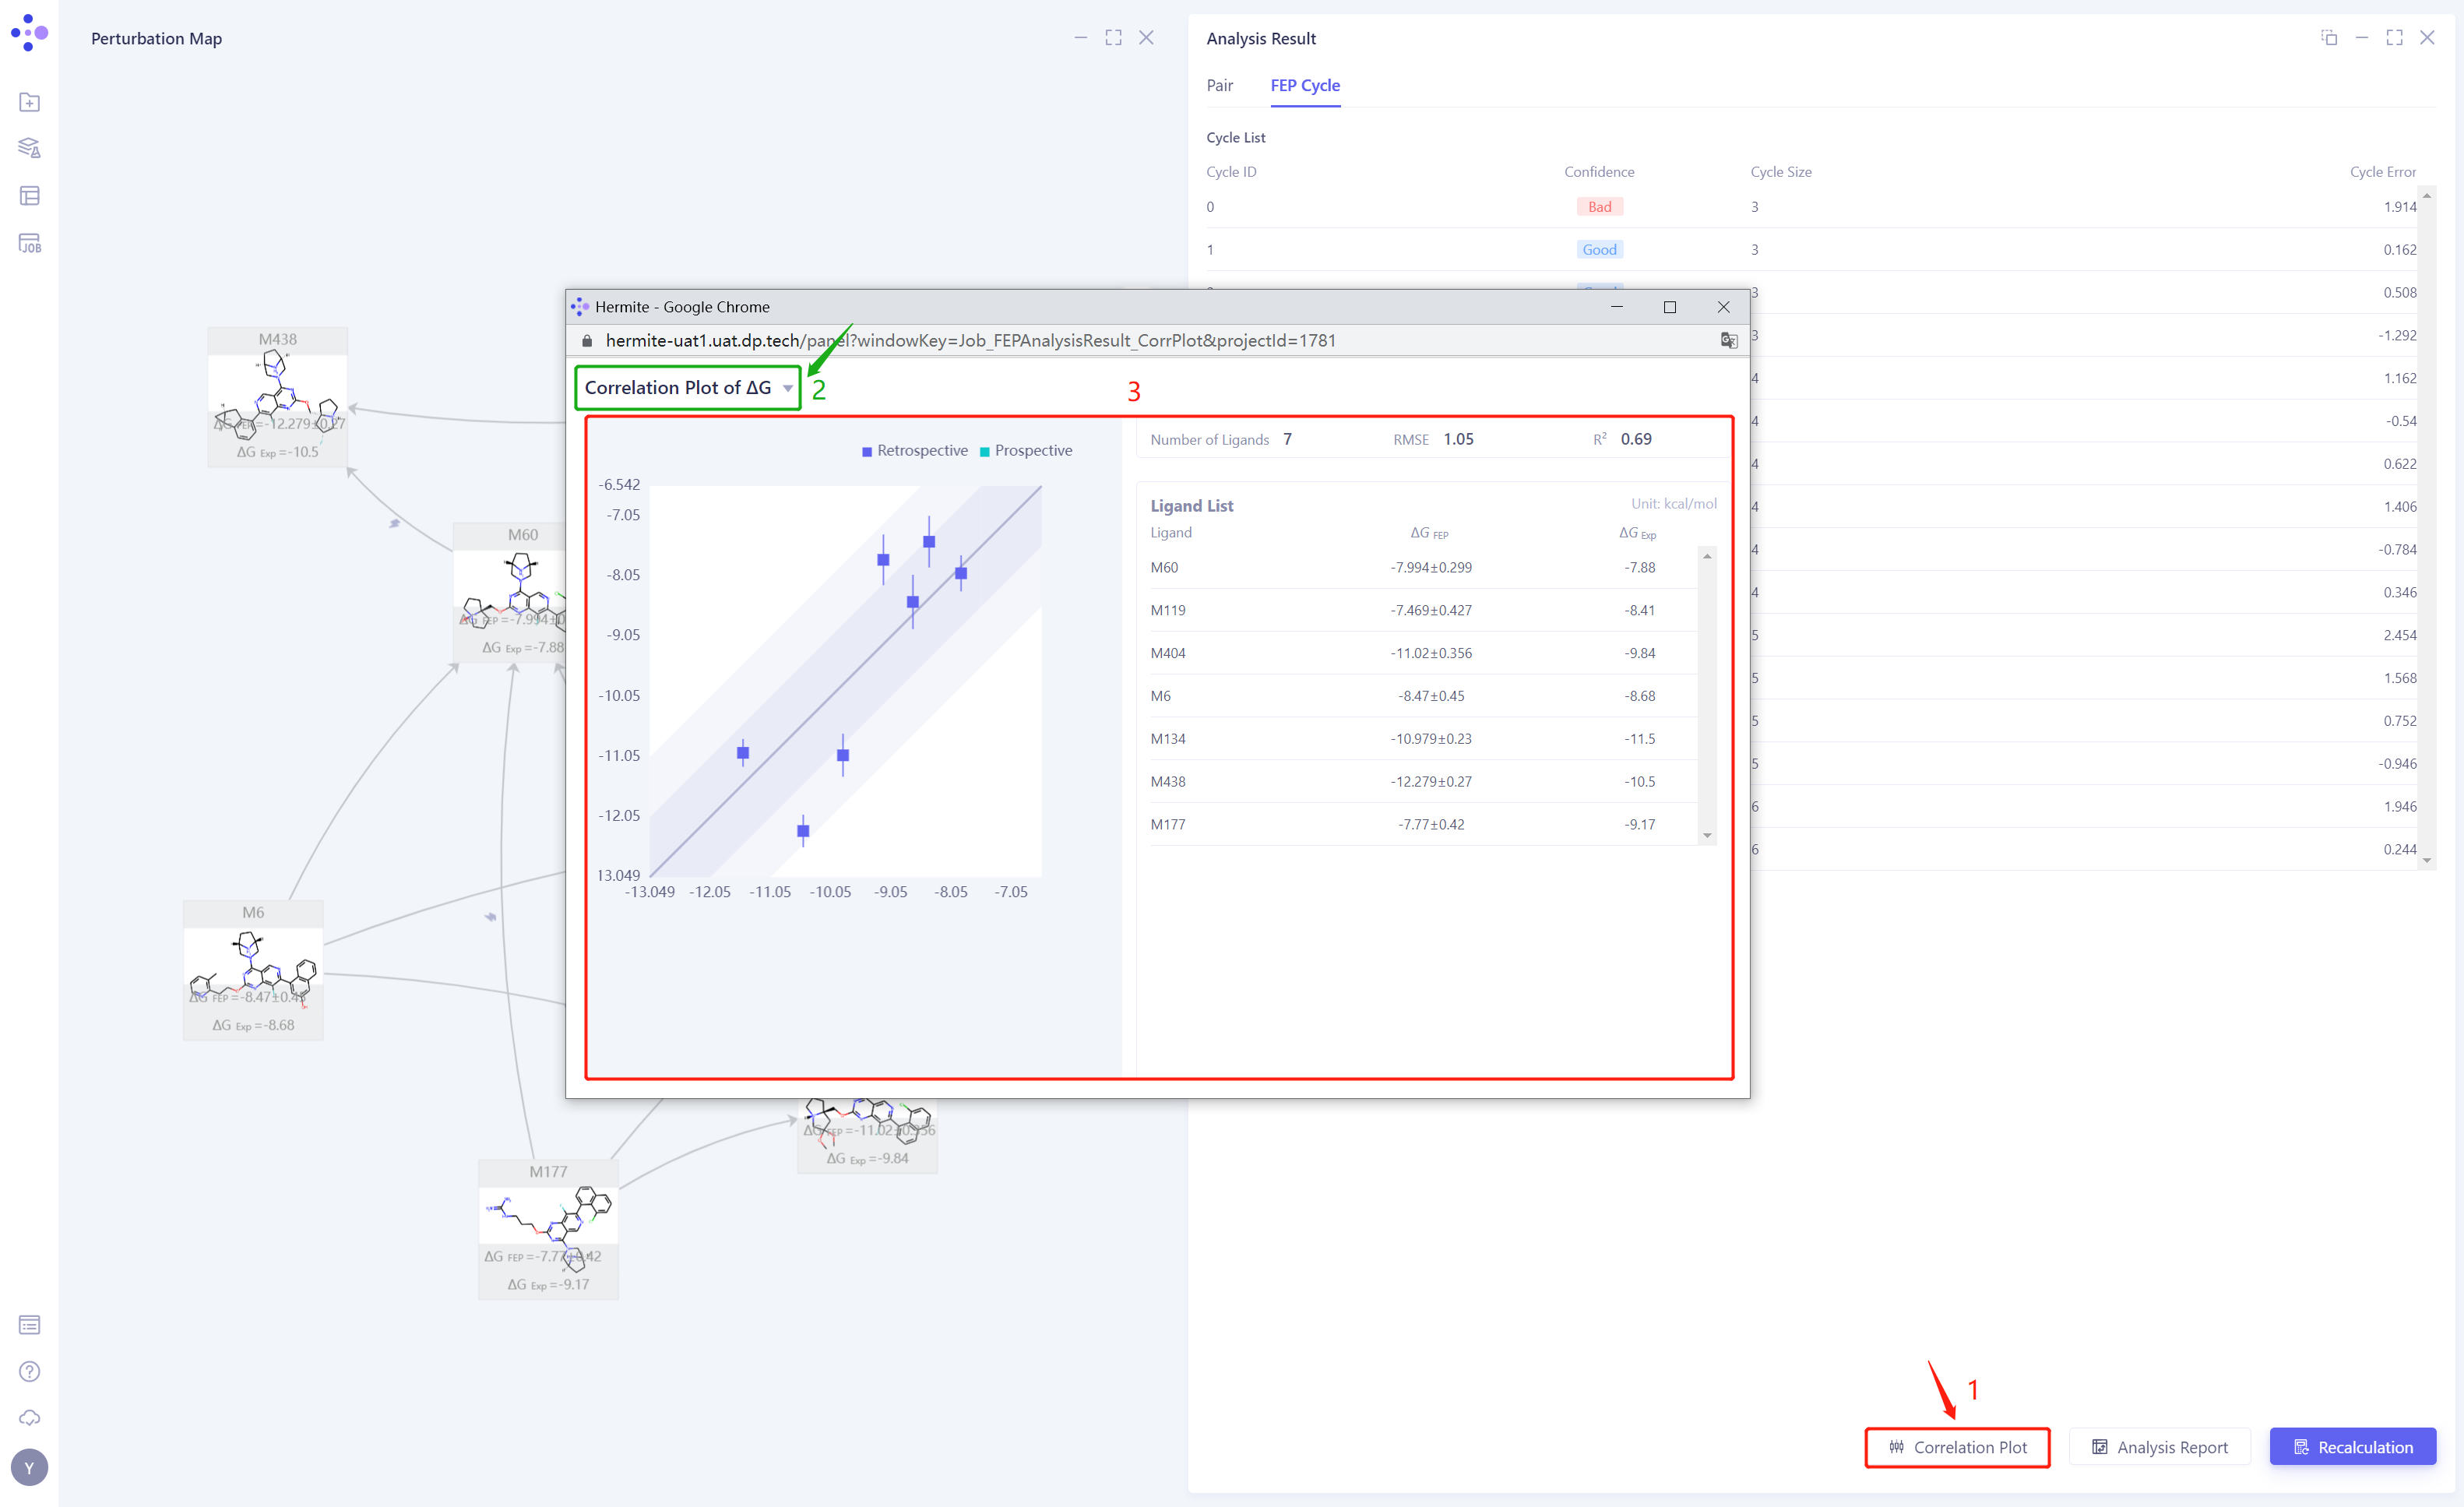
Task: Toggle the Prospective legend in the plot
Action: point(1025,450)
